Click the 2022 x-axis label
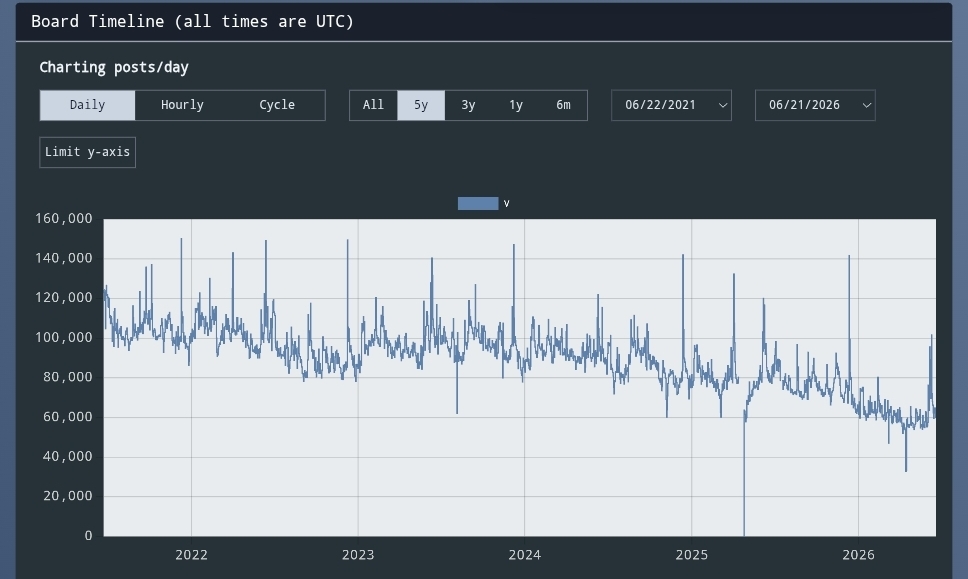The width and height of the screenshot is (968, 579). 191,555
